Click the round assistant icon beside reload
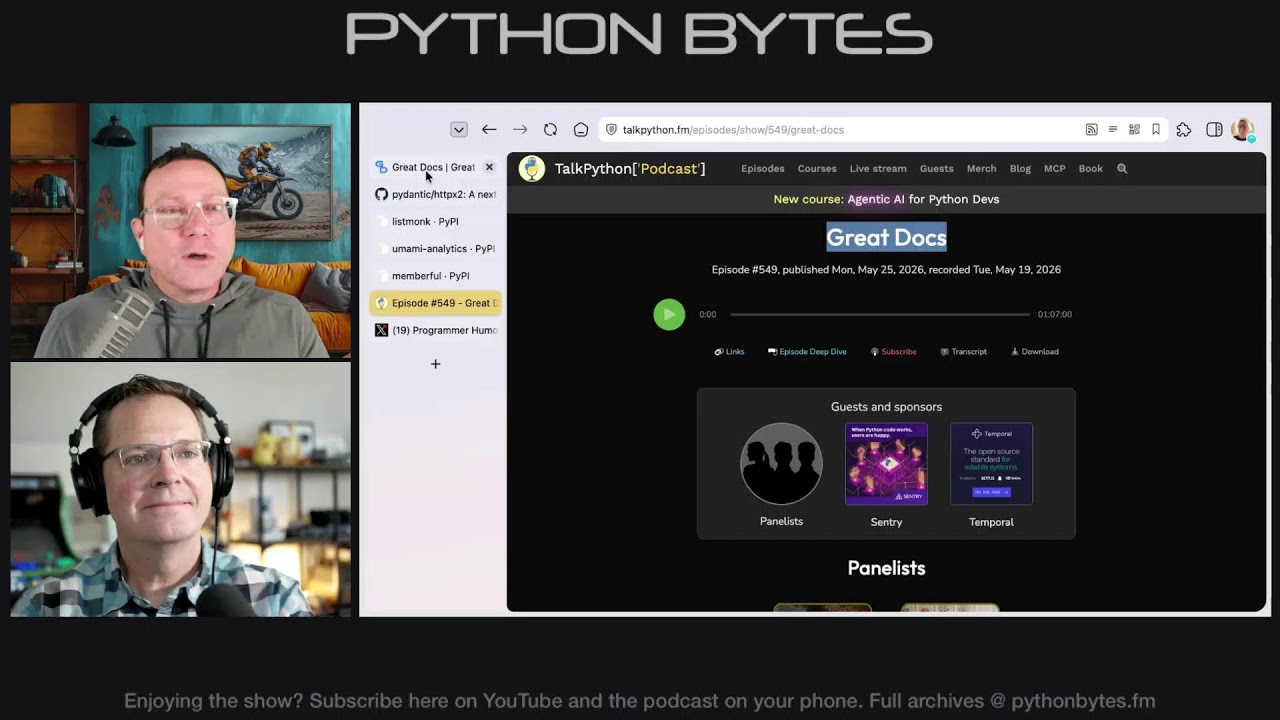1280x720 pixels. click(x=581, y=129)
